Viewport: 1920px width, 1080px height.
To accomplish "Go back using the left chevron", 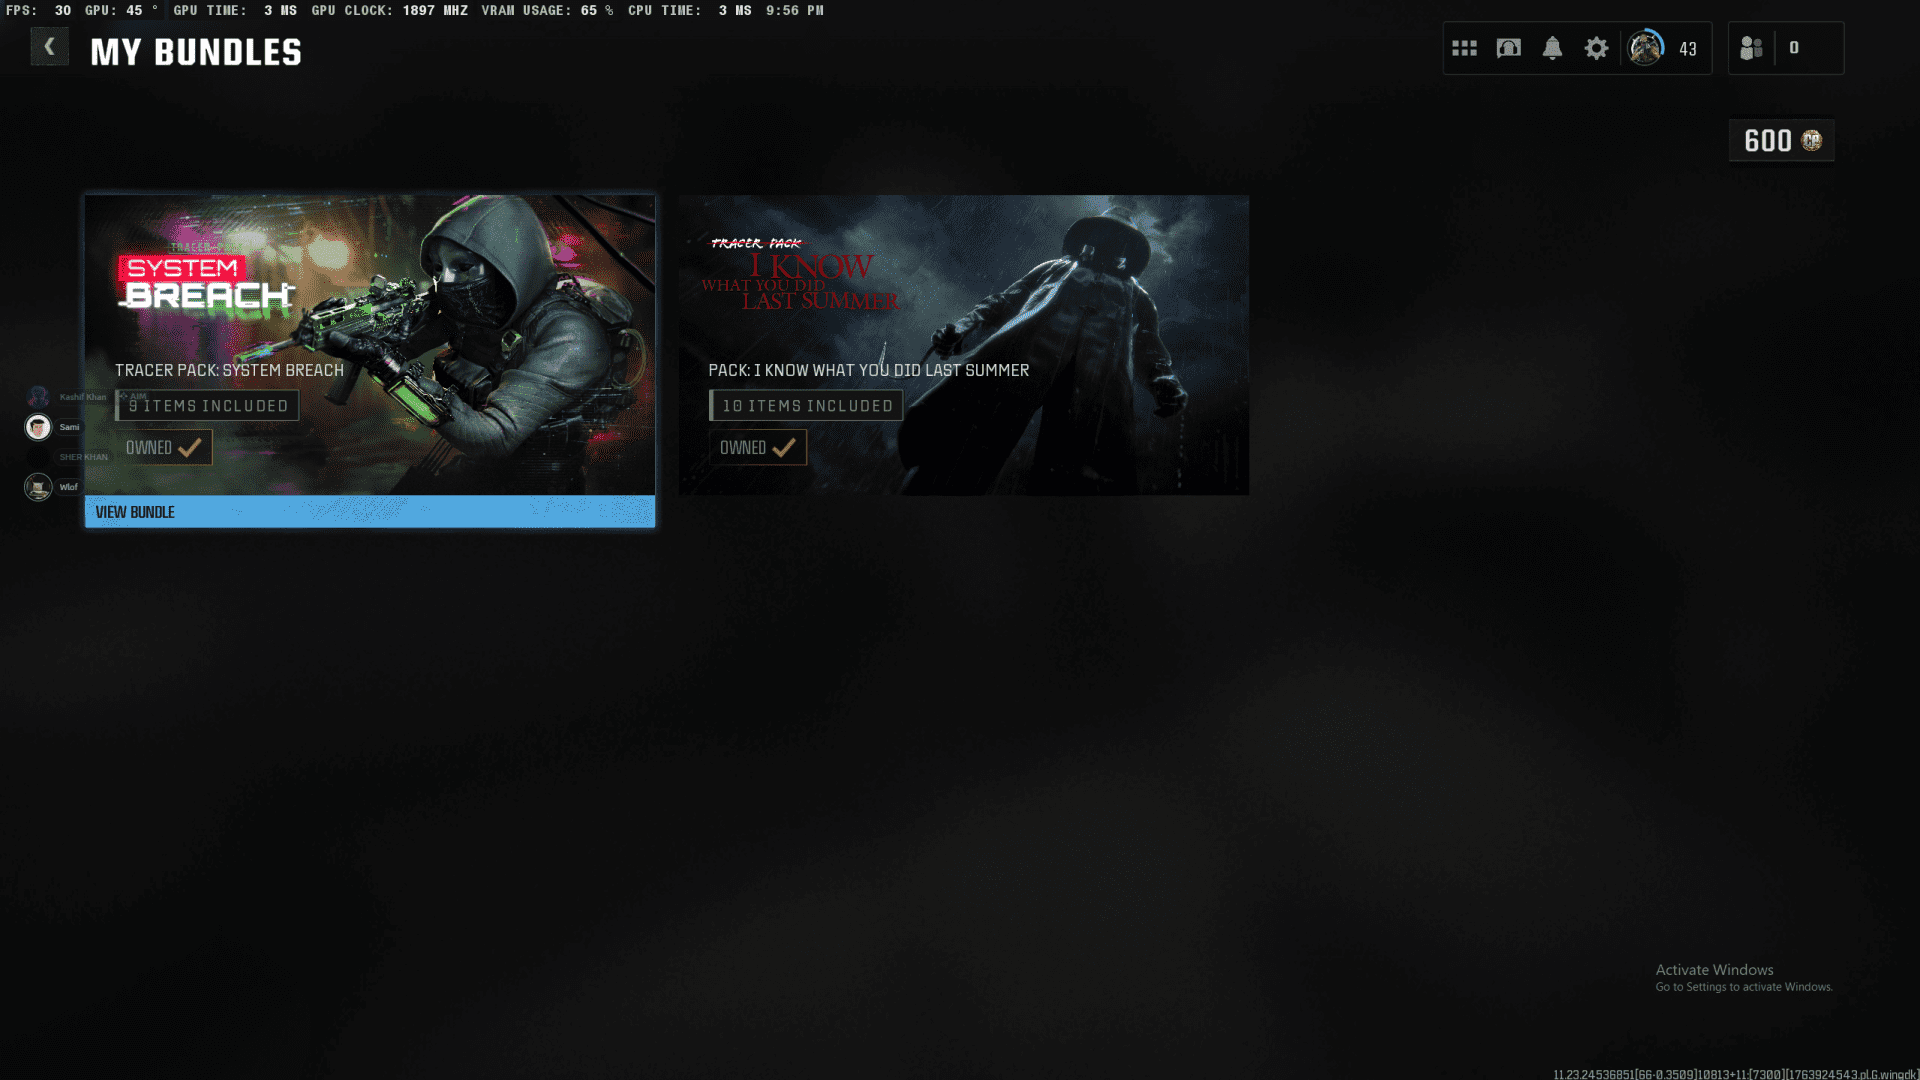I will click(x=49, y=47).
